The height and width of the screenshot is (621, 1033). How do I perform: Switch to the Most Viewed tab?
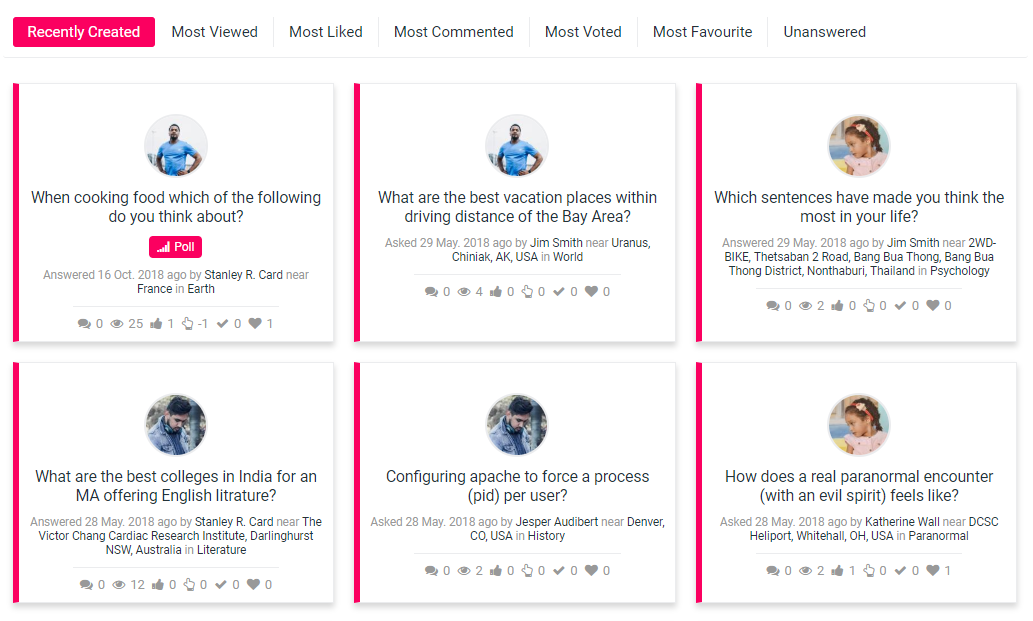(x=214, y=32)
